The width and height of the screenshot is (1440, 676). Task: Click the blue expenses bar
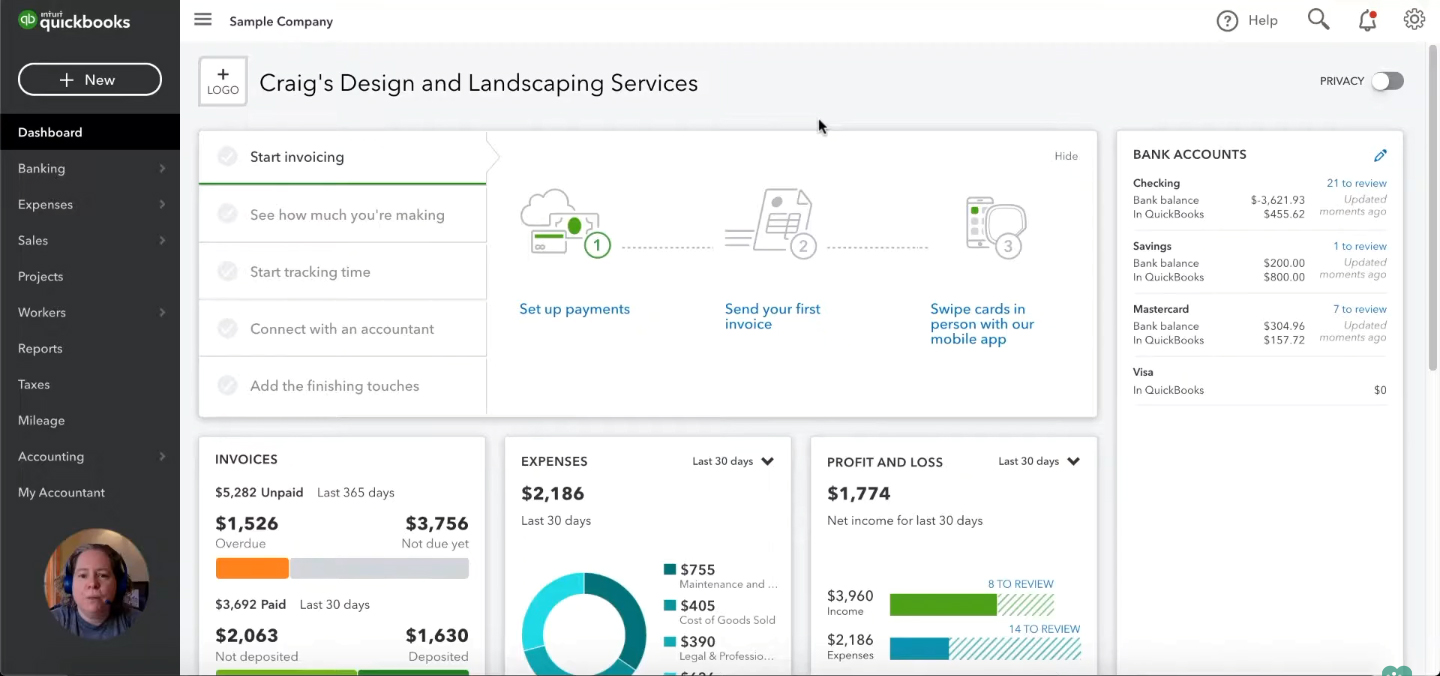919,649
